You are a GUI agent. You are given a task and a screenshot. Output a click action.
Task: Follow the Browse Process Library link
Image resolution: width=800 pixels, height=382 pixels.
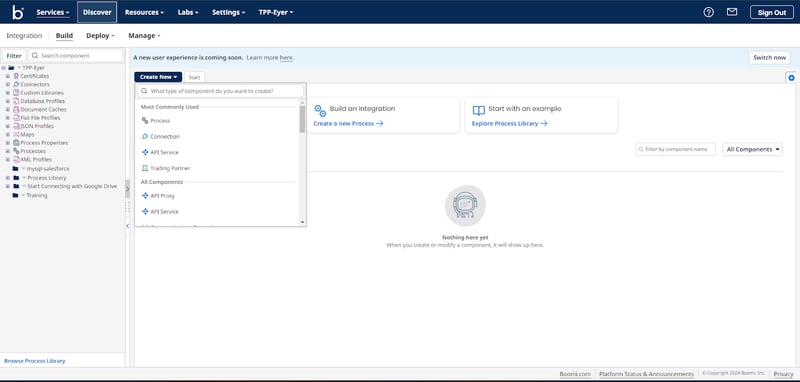(x=35, y=361)
